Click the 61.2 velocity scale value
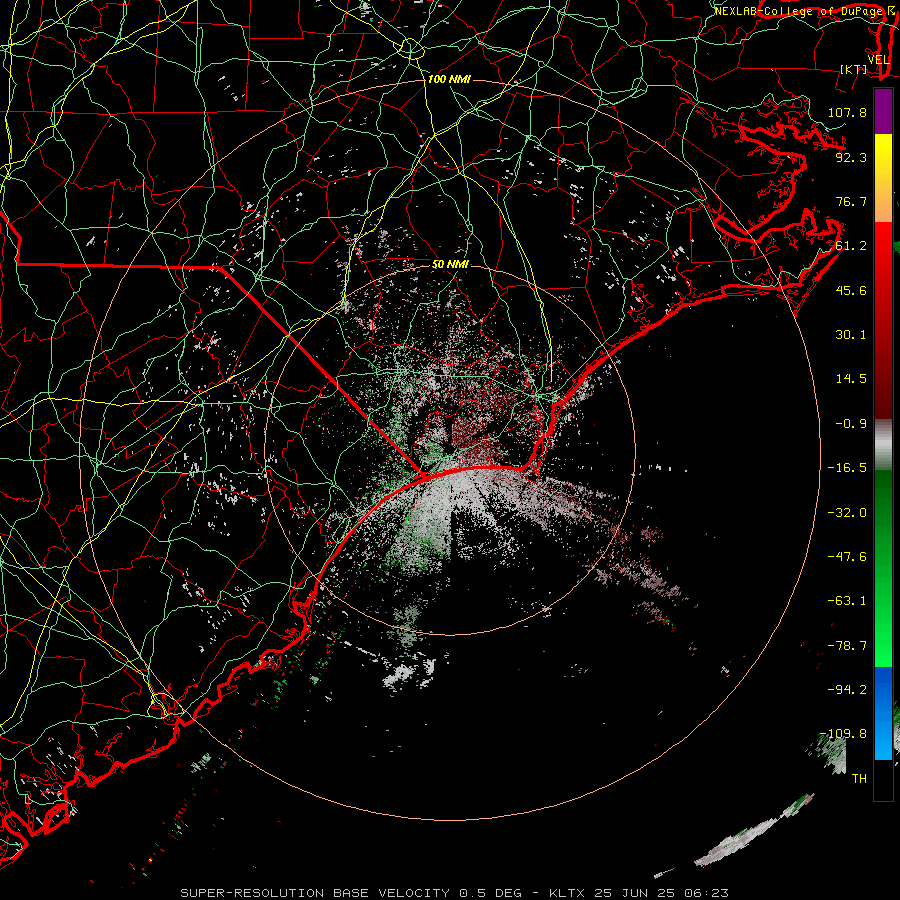 click(851, 246)
